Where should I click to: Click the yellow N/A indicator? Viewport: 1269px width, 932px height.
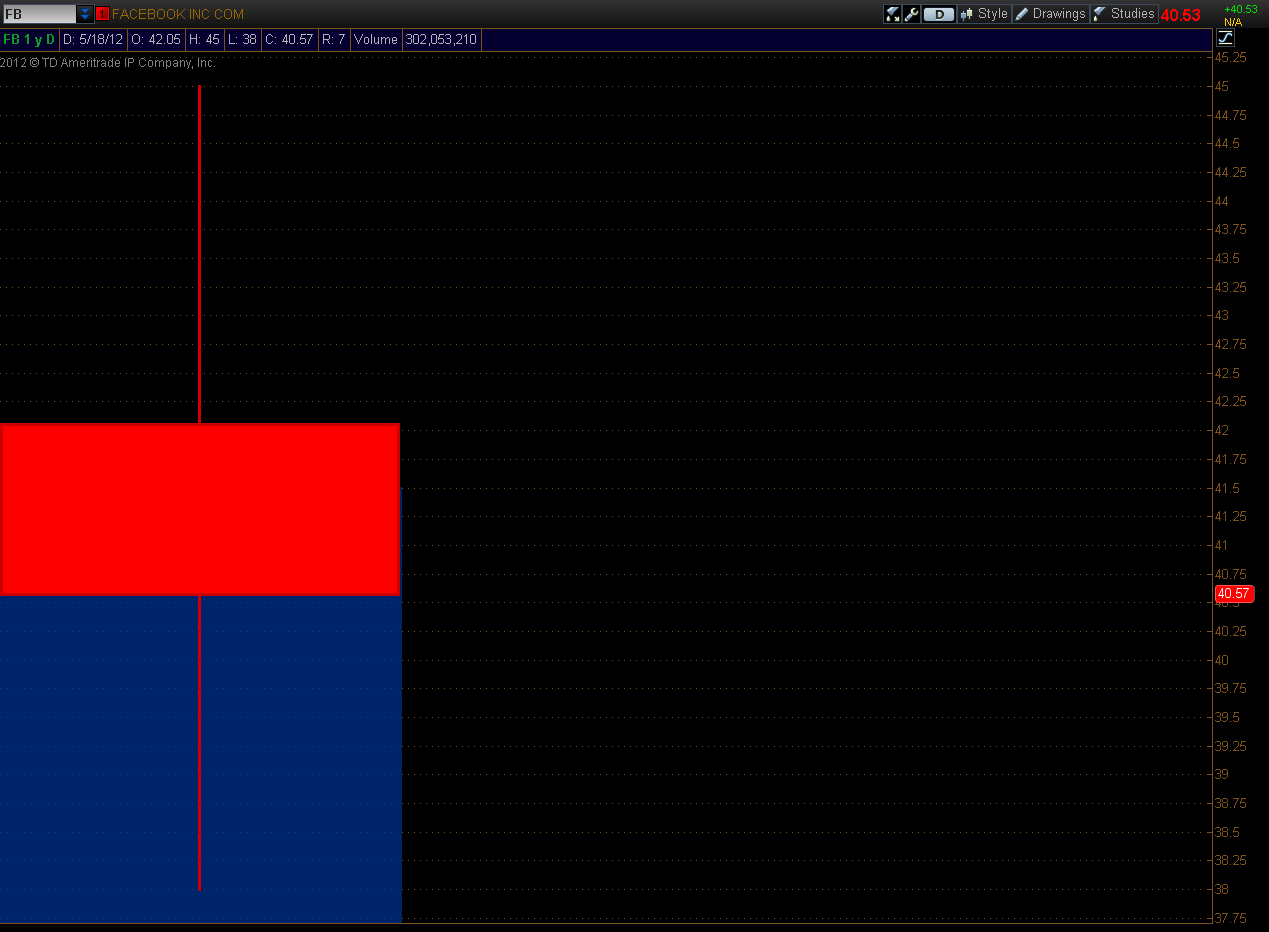click(1233, 21)
